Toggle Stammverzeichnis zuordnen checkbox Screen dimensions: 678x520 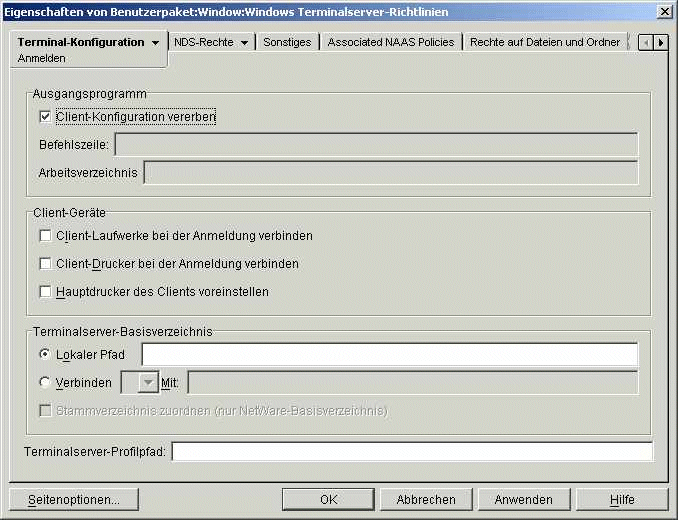click(x=45, y=410)
